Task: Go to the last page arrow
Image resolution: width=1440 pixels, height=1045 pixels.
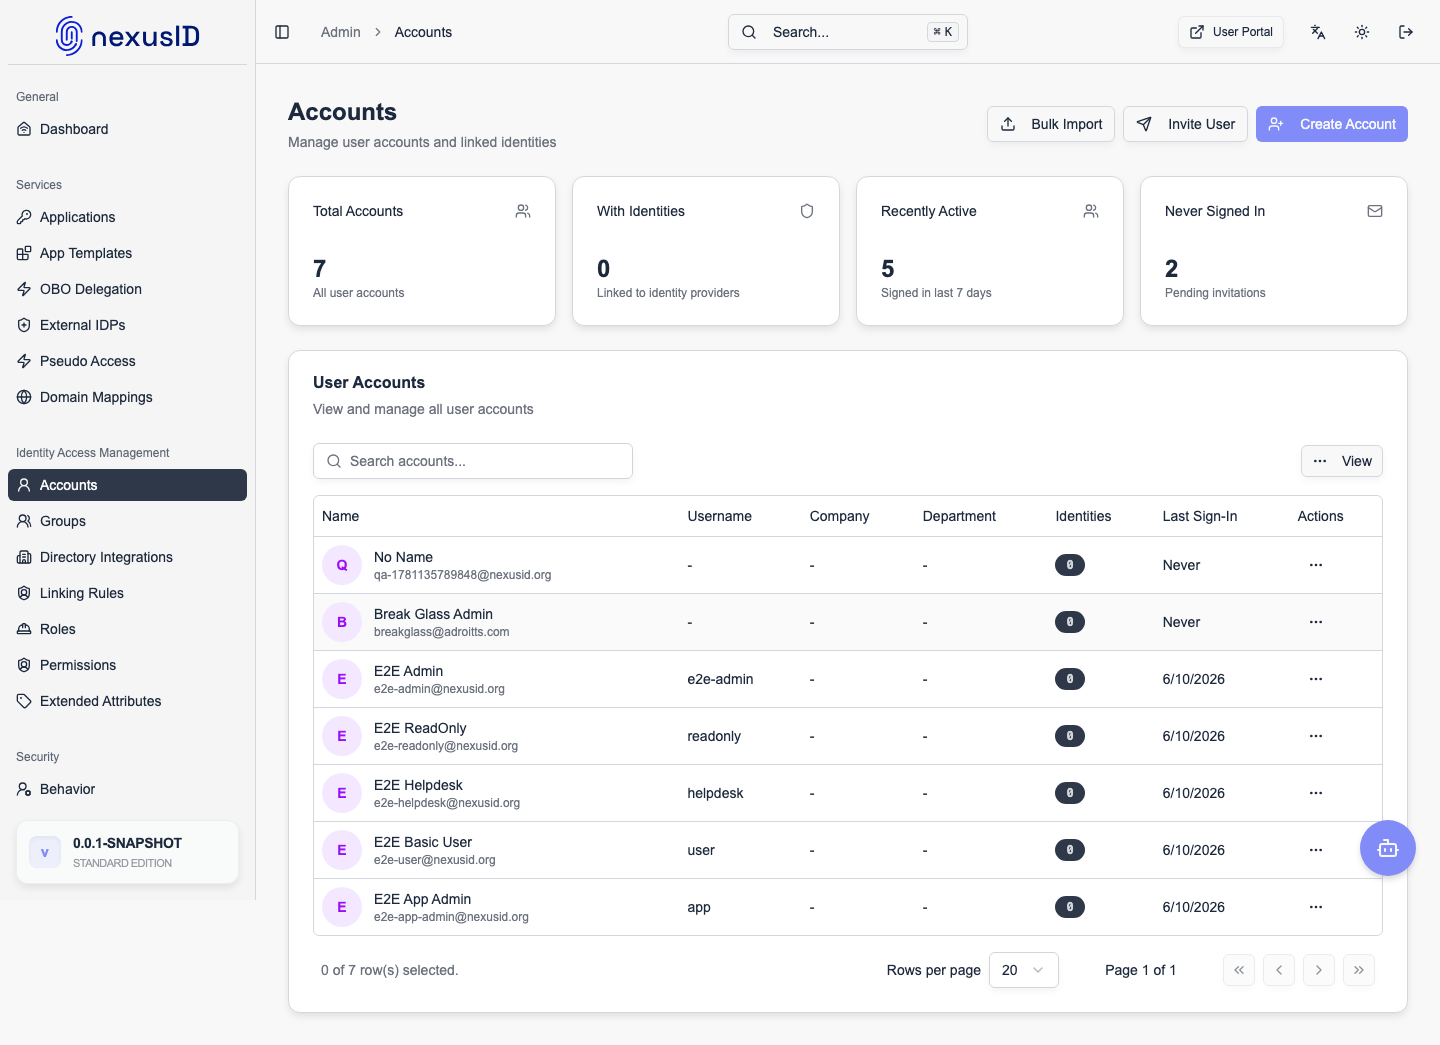Action: click(x=1359, y=970)
